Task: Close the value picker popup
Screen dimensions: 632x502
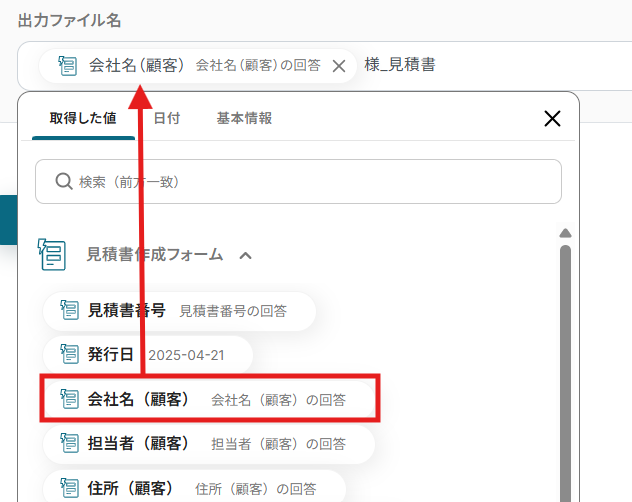Action: point(552,119)
